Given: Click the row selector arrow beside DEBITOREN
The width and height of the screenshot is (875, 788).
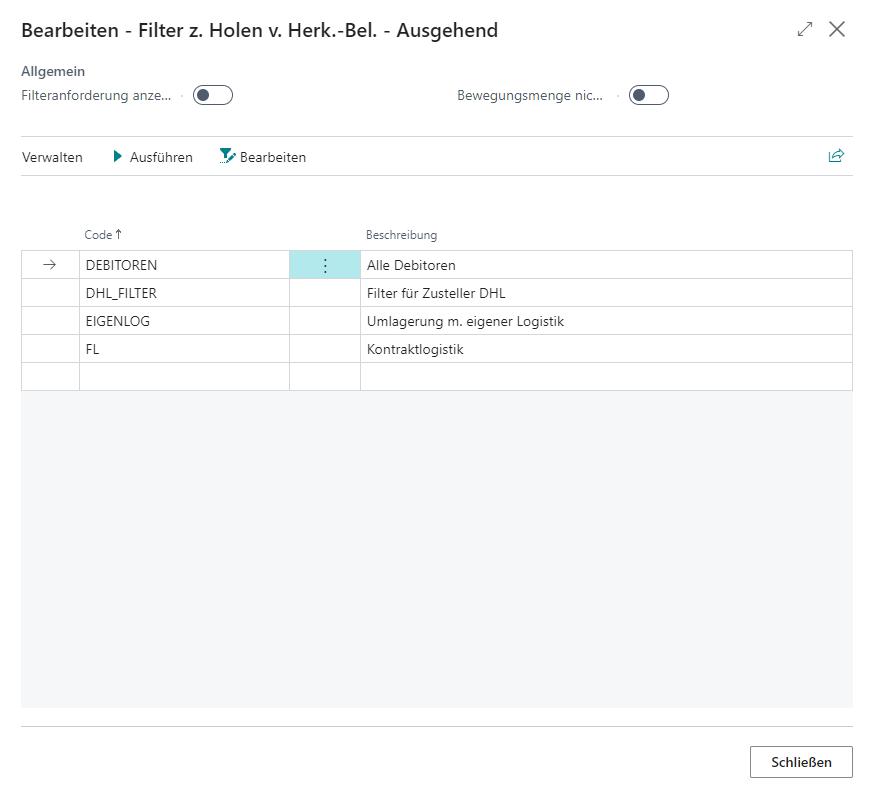Looking at the screenshot, I should pyautogui.click(x=50, y=265).
